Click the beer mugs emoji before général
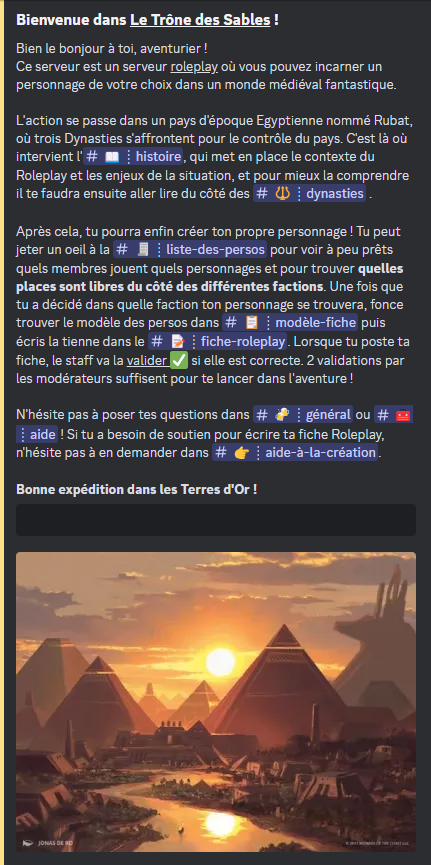Image resolution: width=431 pixels, height=865 pixels. [x=282, y=414]
